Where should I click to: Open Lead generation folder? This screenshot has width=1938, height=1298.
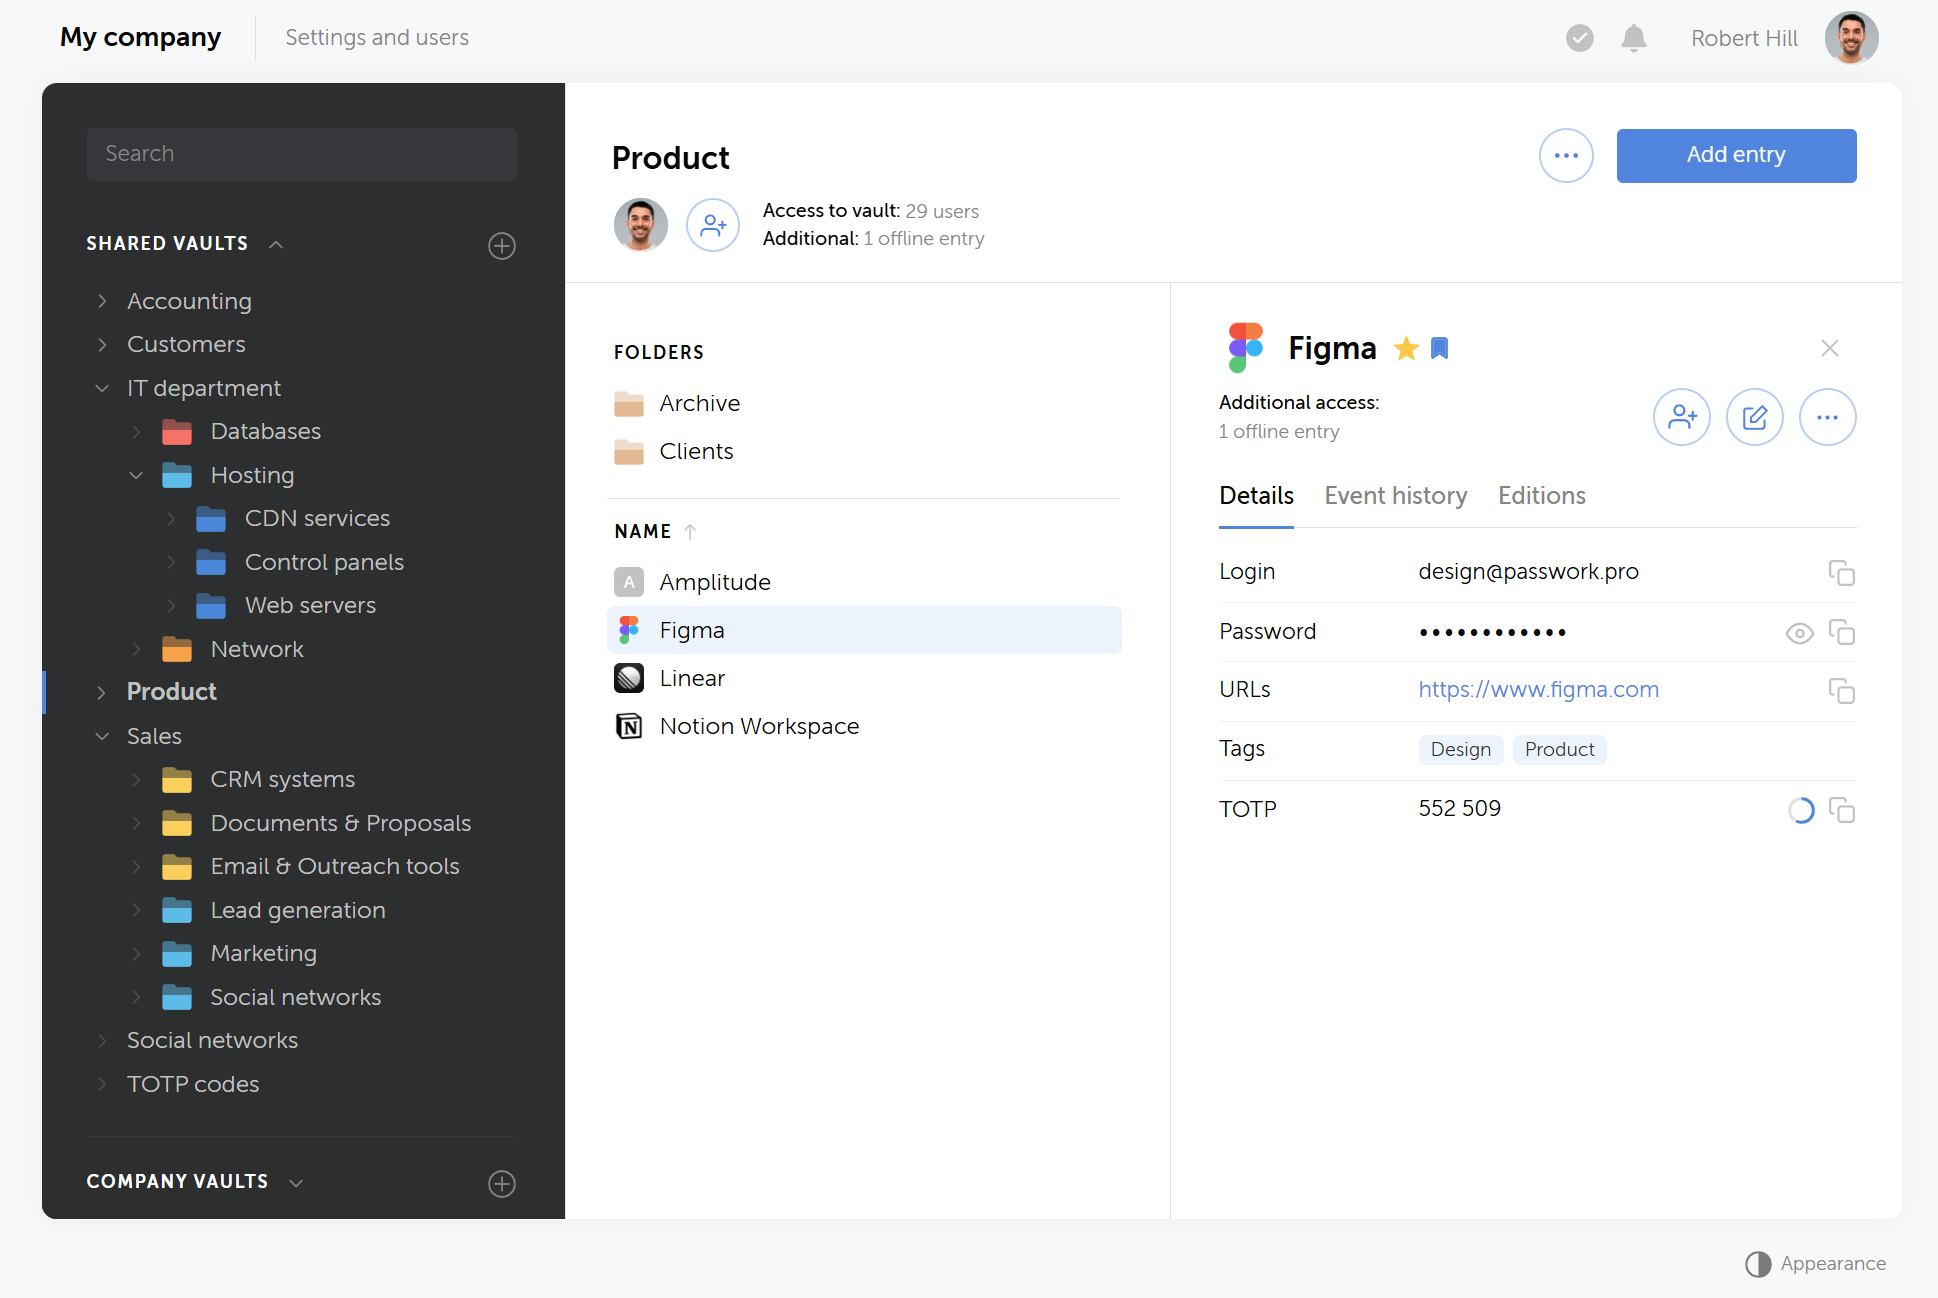[x=298, y=910]
